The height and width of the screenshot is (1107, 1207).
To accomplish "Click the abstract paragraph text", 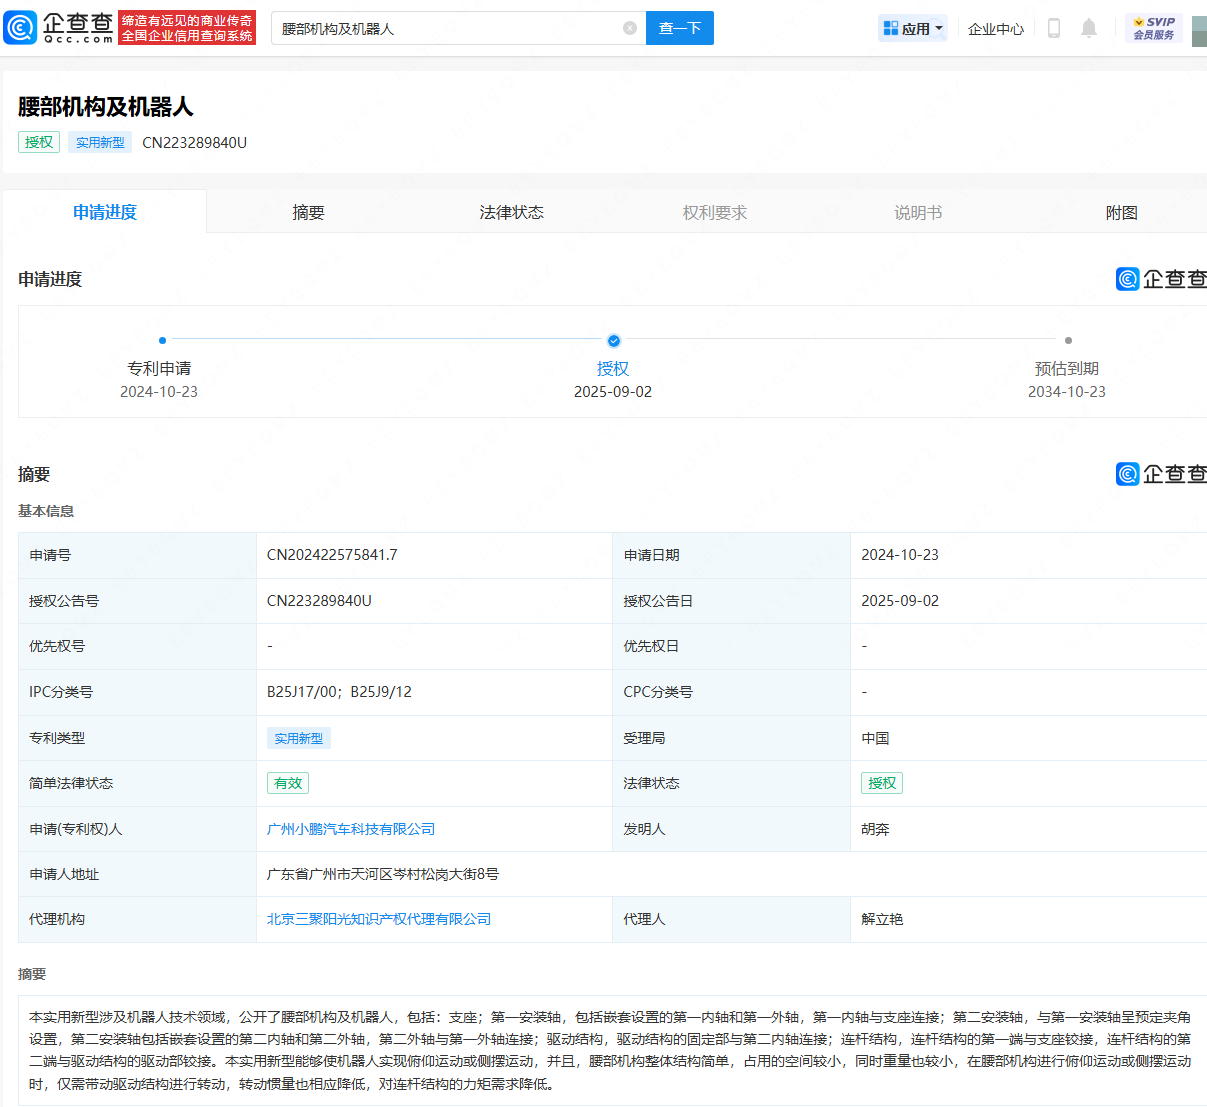I will [x=610, y=1050].
